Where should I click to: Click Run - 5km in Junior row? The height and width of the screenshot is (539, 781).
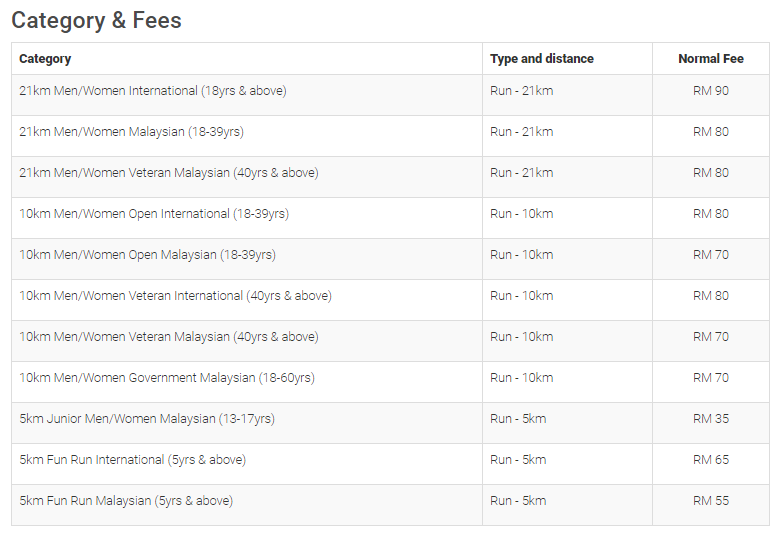point(518,418)
